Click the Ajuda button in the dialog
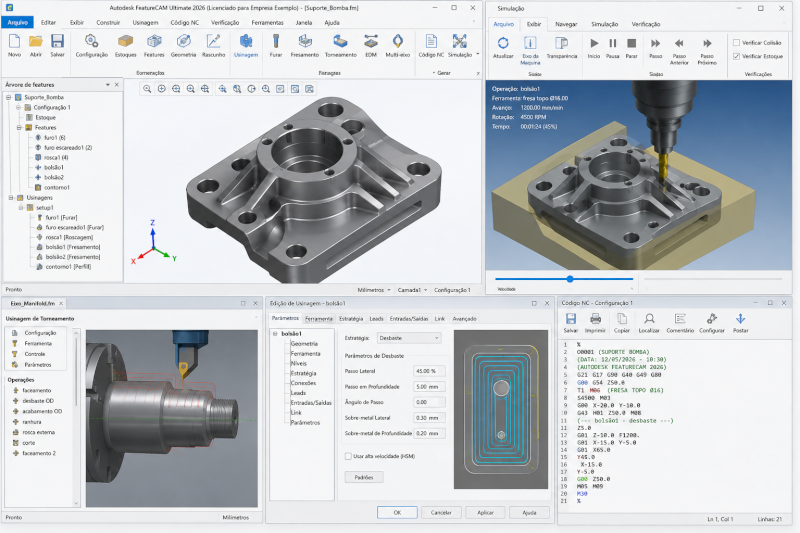This screenshot has width=800, height=533. tap(530, 513)
